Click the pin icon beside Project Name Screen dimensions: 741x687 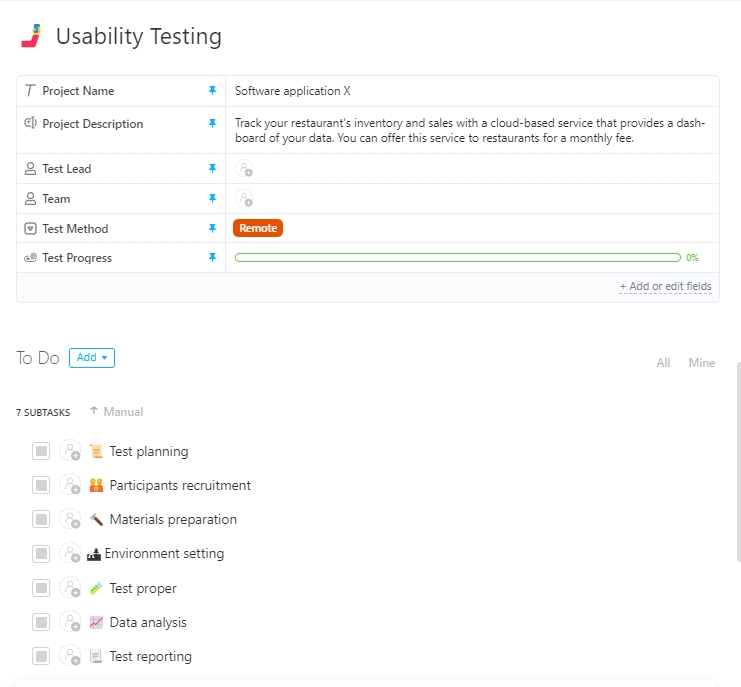click(212, 91)
